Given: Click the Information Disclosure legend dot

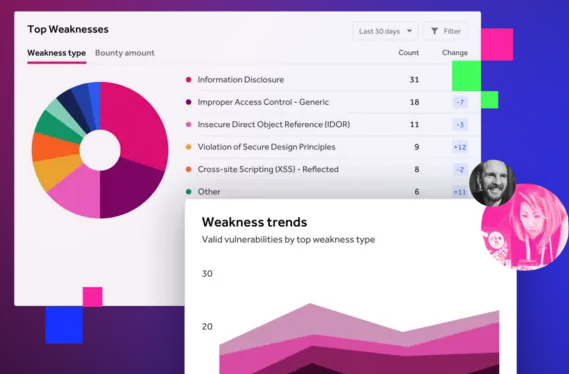Looking at the screenshot, I should pos(188,79).
